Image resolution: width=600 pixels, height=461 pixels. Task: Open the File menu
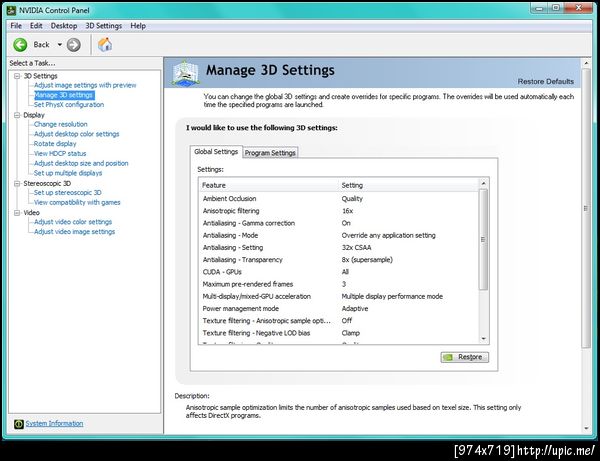coord(16,26)
